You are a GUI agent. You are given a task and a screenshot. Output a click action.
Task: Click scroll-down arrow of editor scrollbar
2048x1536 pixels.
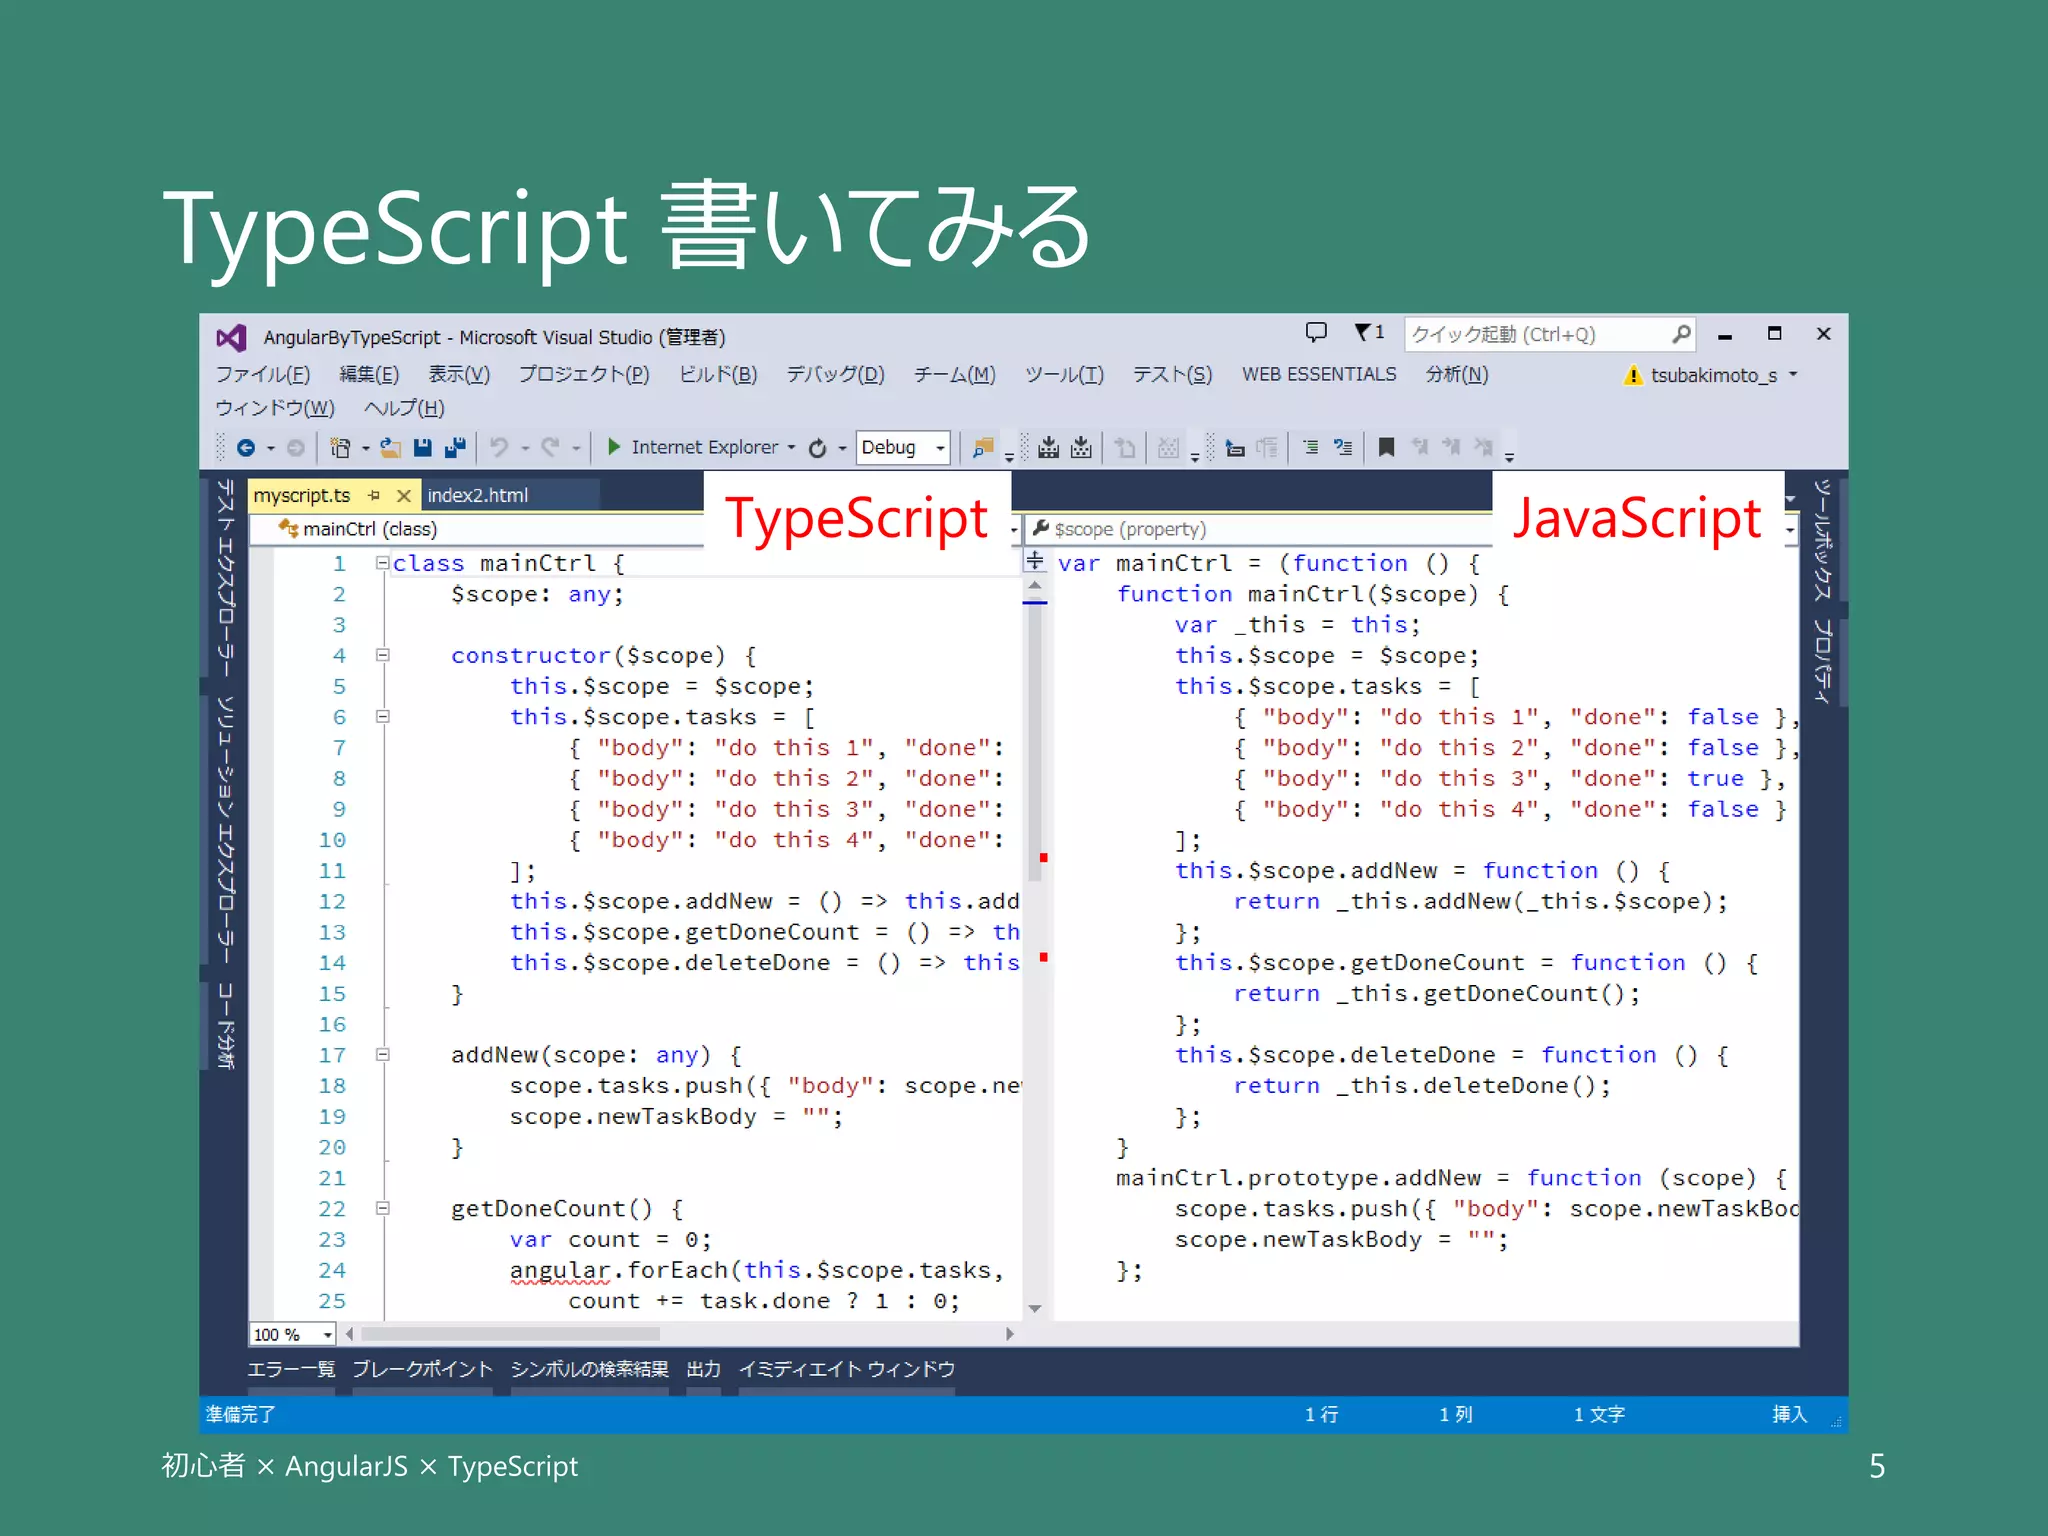[1035, 1308]
